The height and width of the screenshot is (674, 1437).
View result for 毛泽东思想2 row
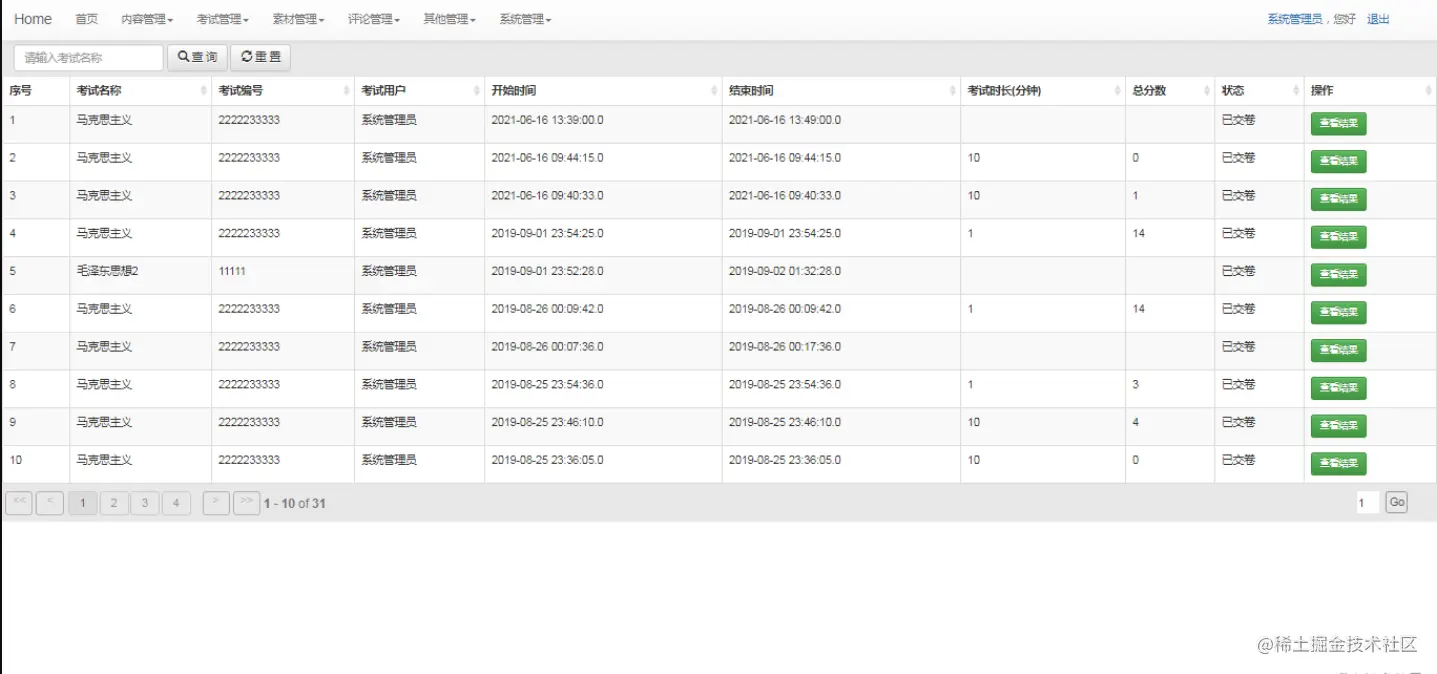pos(1338,275)
